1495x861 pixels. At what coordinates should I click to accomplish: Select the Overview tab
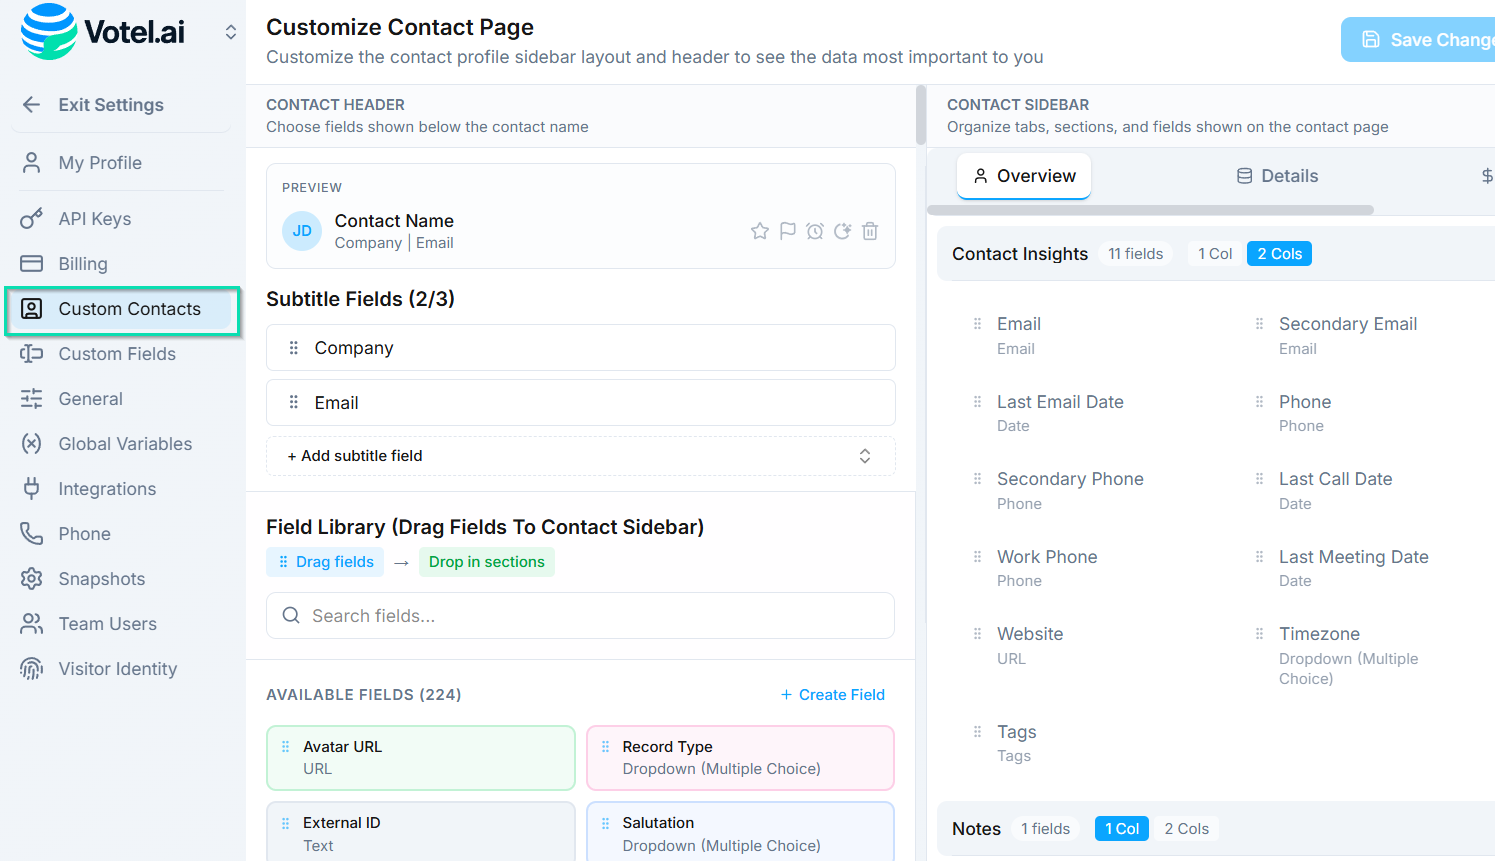[1024, 176]
